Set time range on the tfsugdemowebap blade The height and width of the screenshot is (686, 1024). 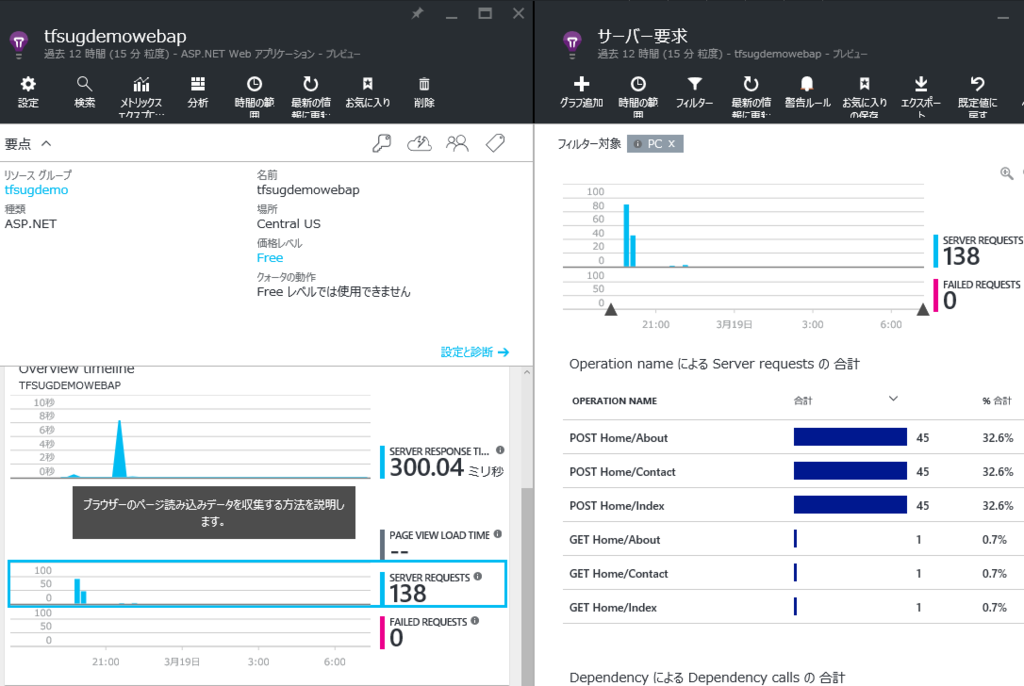(254, 95)
